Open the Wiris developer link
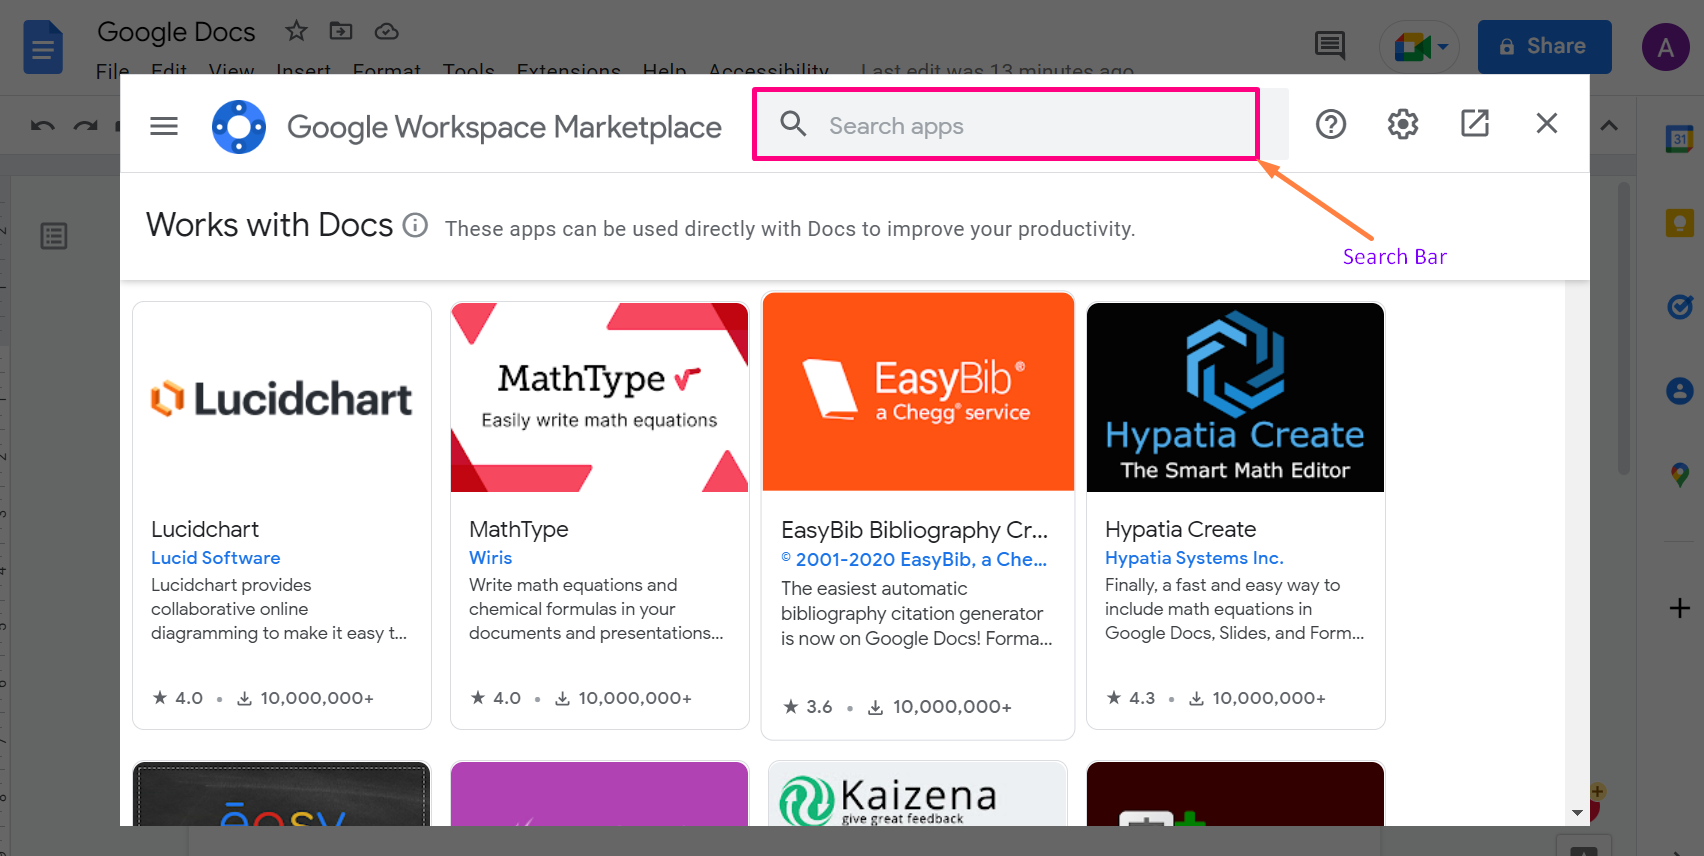The width and height of the screenshot is (1704, 856). point(490,558)
